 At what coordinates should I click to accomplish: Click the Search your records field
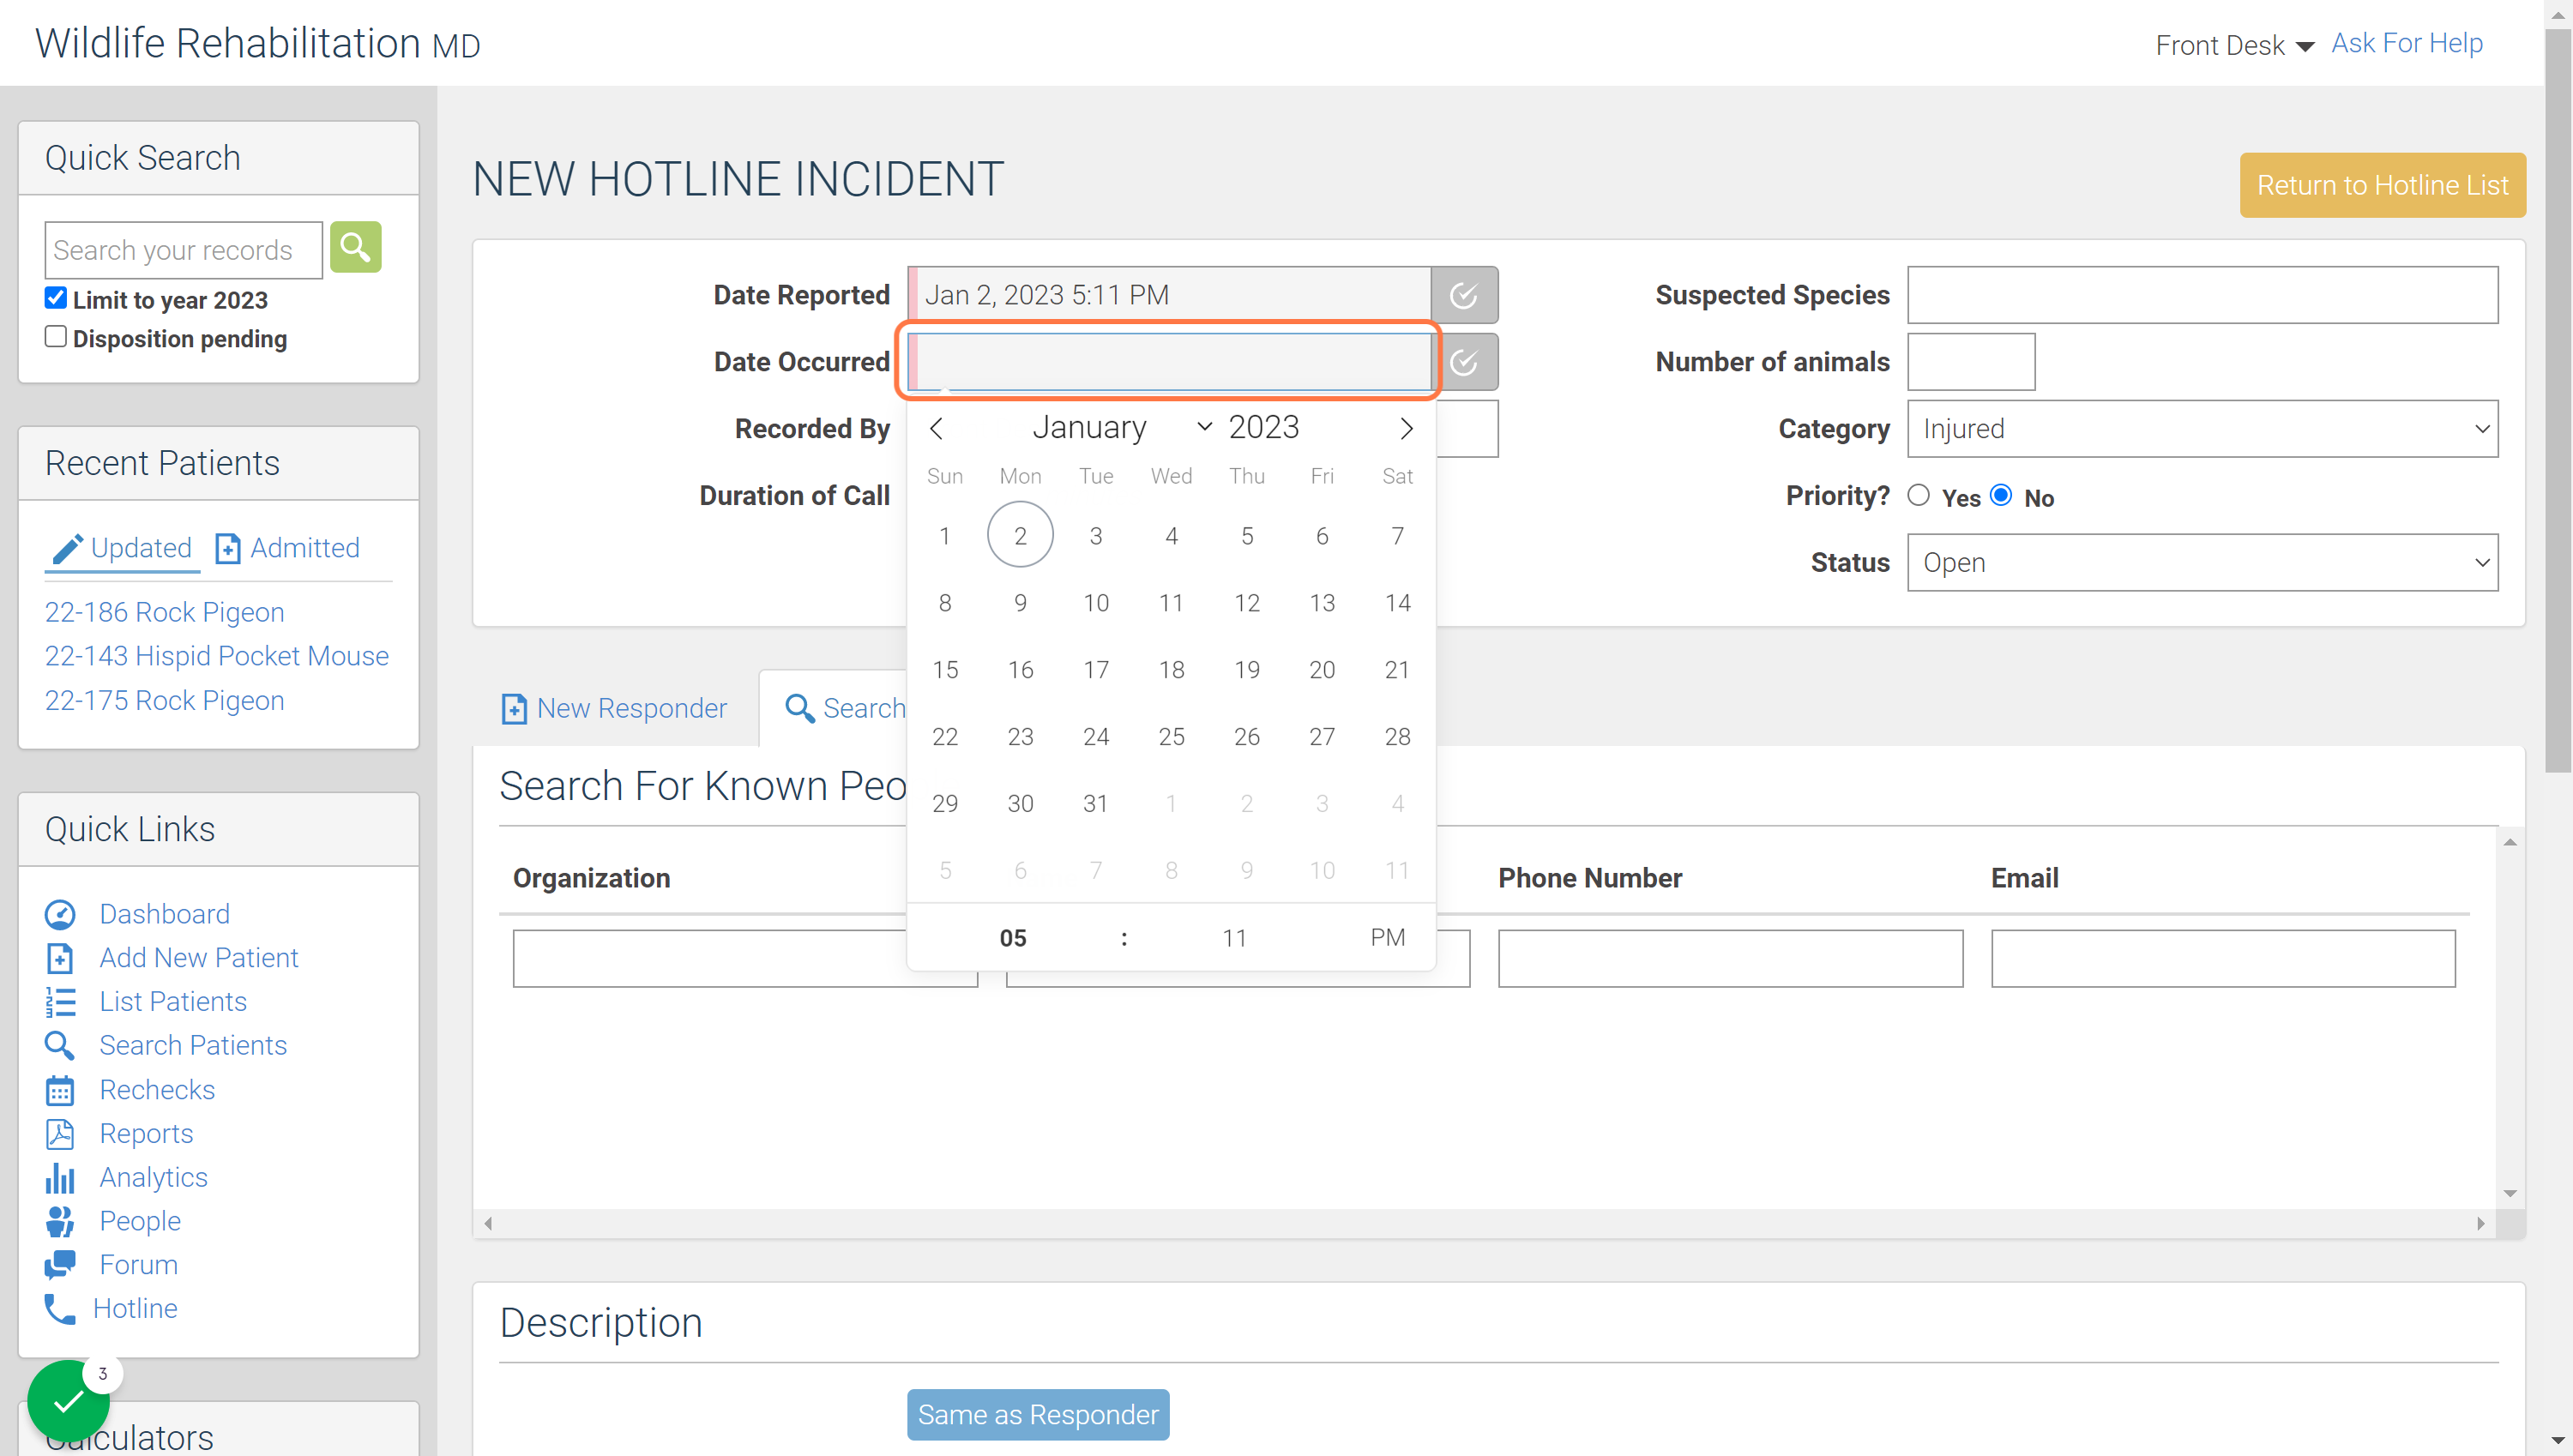184,250
